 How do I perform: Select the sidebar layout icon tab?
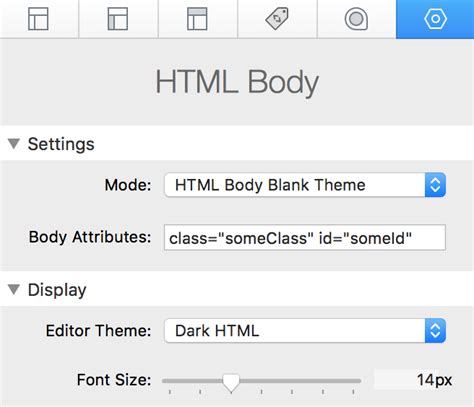[x=118, y=19]
